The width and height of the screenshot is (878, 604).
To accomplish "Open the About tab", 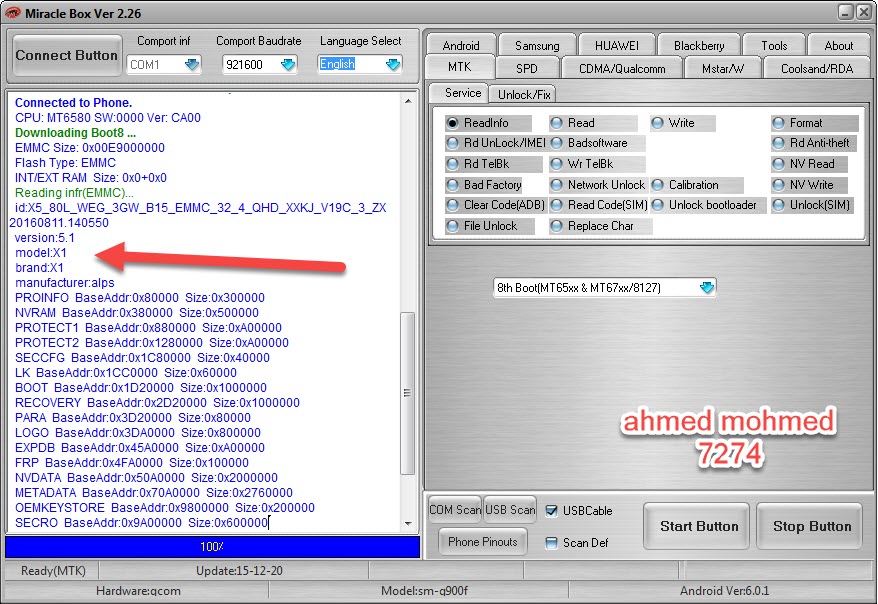I will (x=838, y=45).
